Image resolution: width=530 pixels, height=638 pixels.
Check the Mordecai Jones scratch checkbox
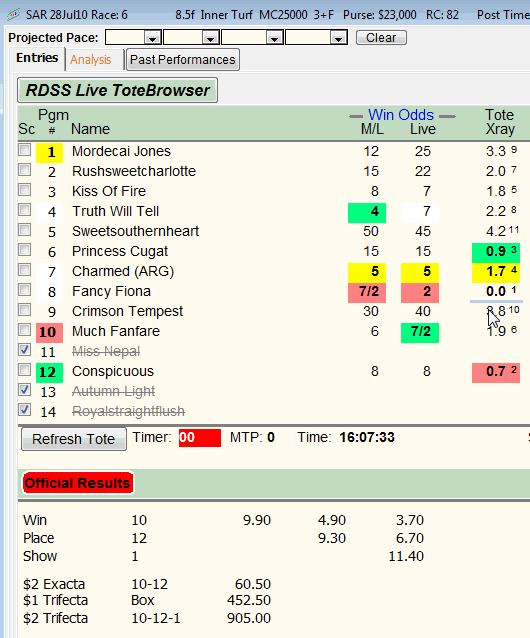point(24,150)
